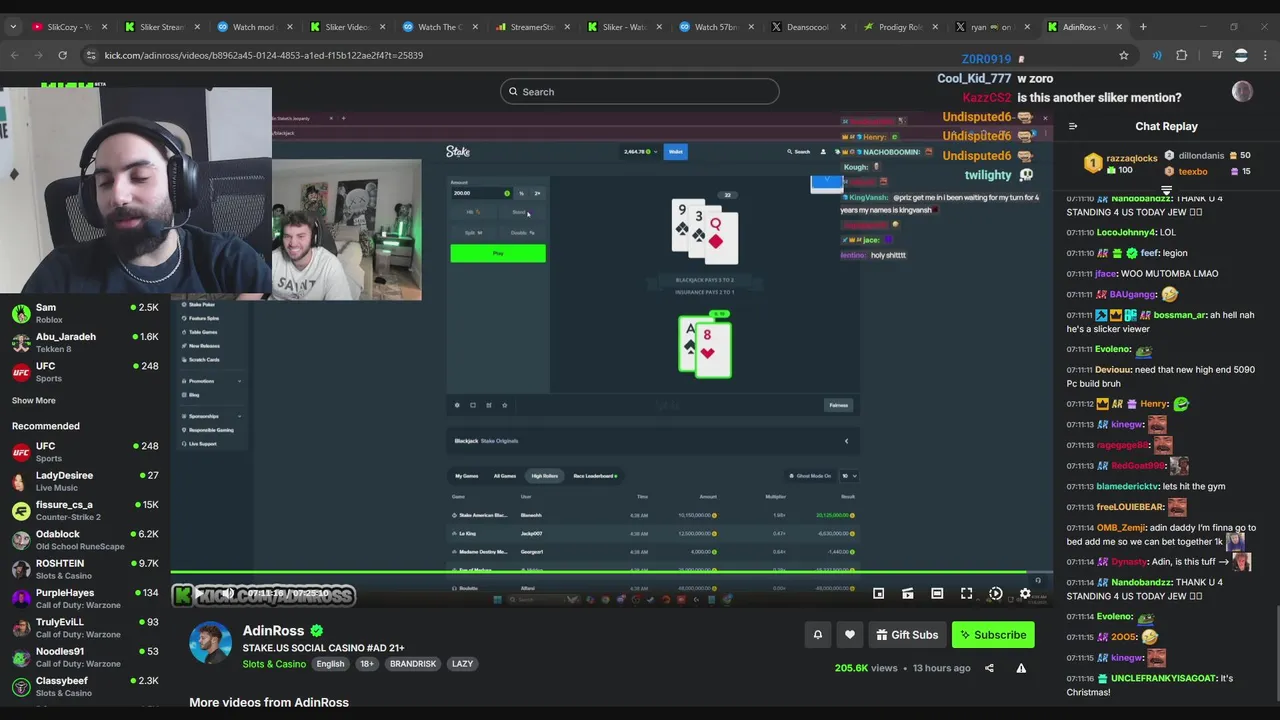
Task: Click bossman_ar username in chat
Action: [1179, 315]
